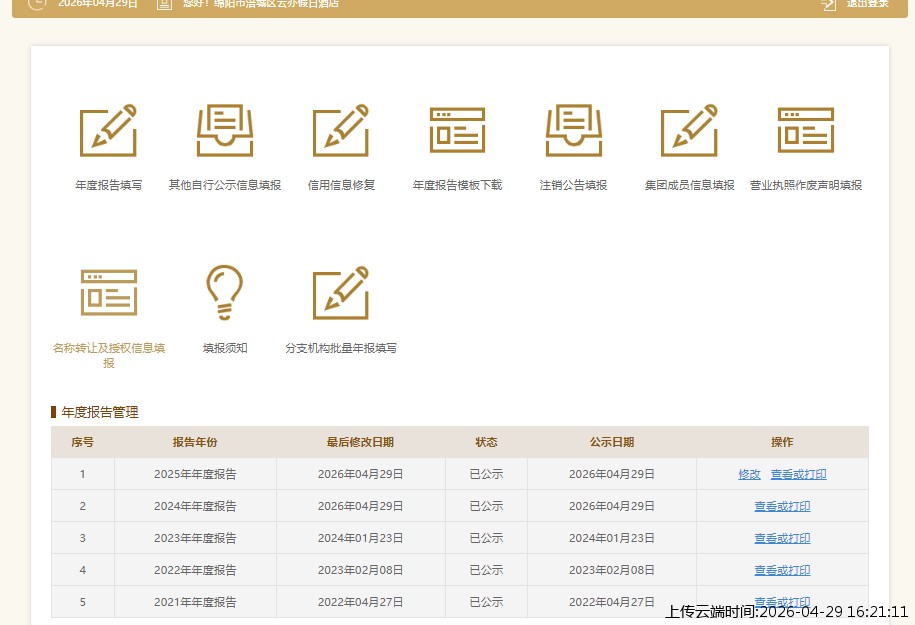The width and height of the screenshot is (915, 625).
Task: Click the 退出登录 icon in header
Action: [828, 4]
